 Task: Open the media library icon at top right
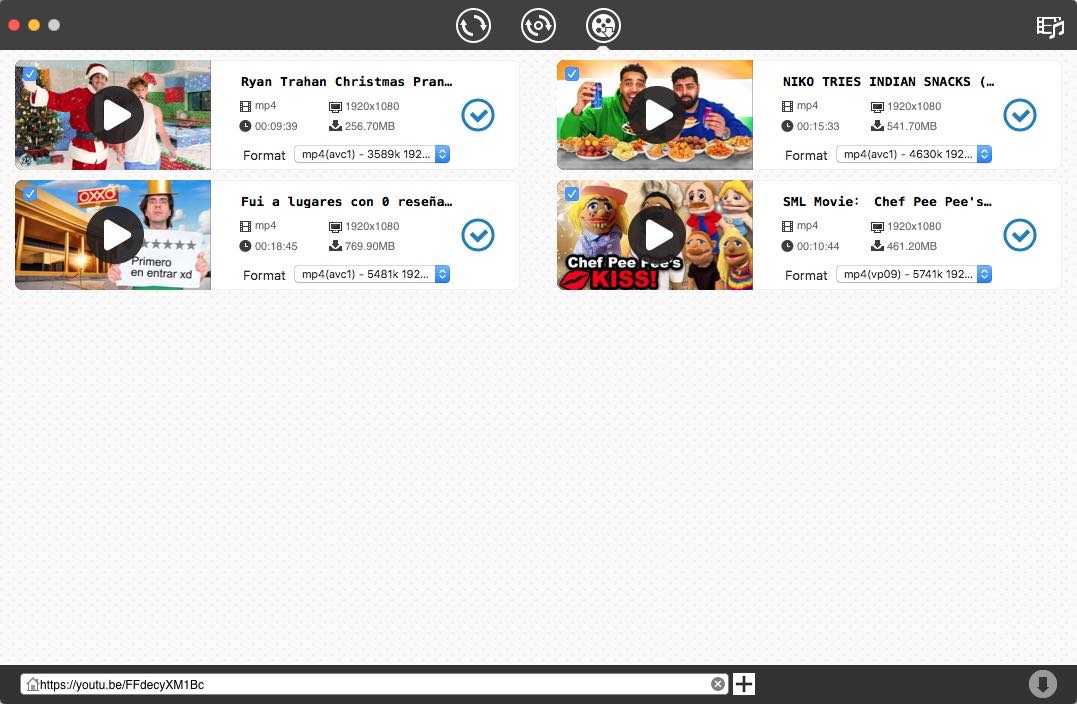(1050, 27)
